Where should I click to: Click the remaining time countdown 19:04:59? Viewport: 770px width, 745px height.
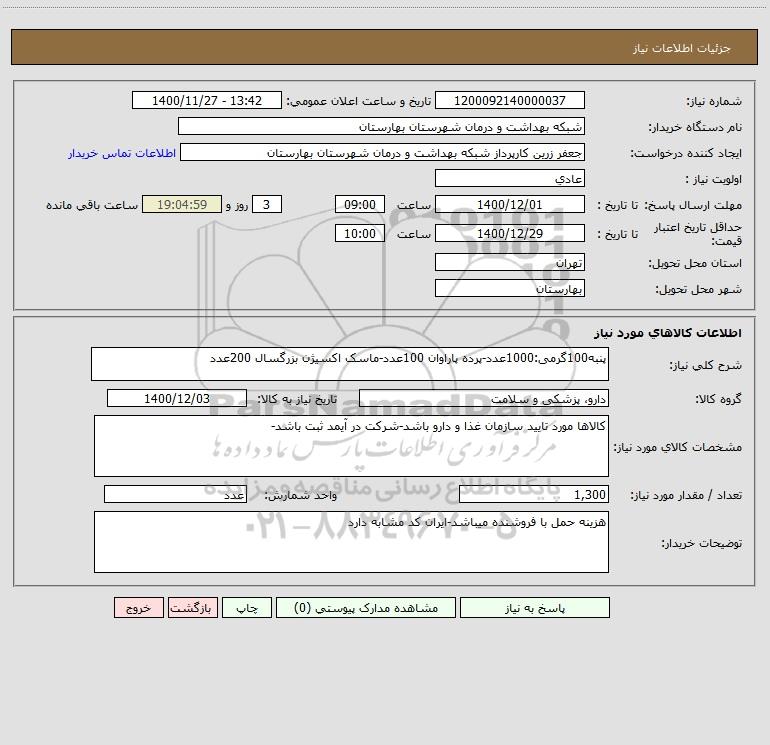182,205
